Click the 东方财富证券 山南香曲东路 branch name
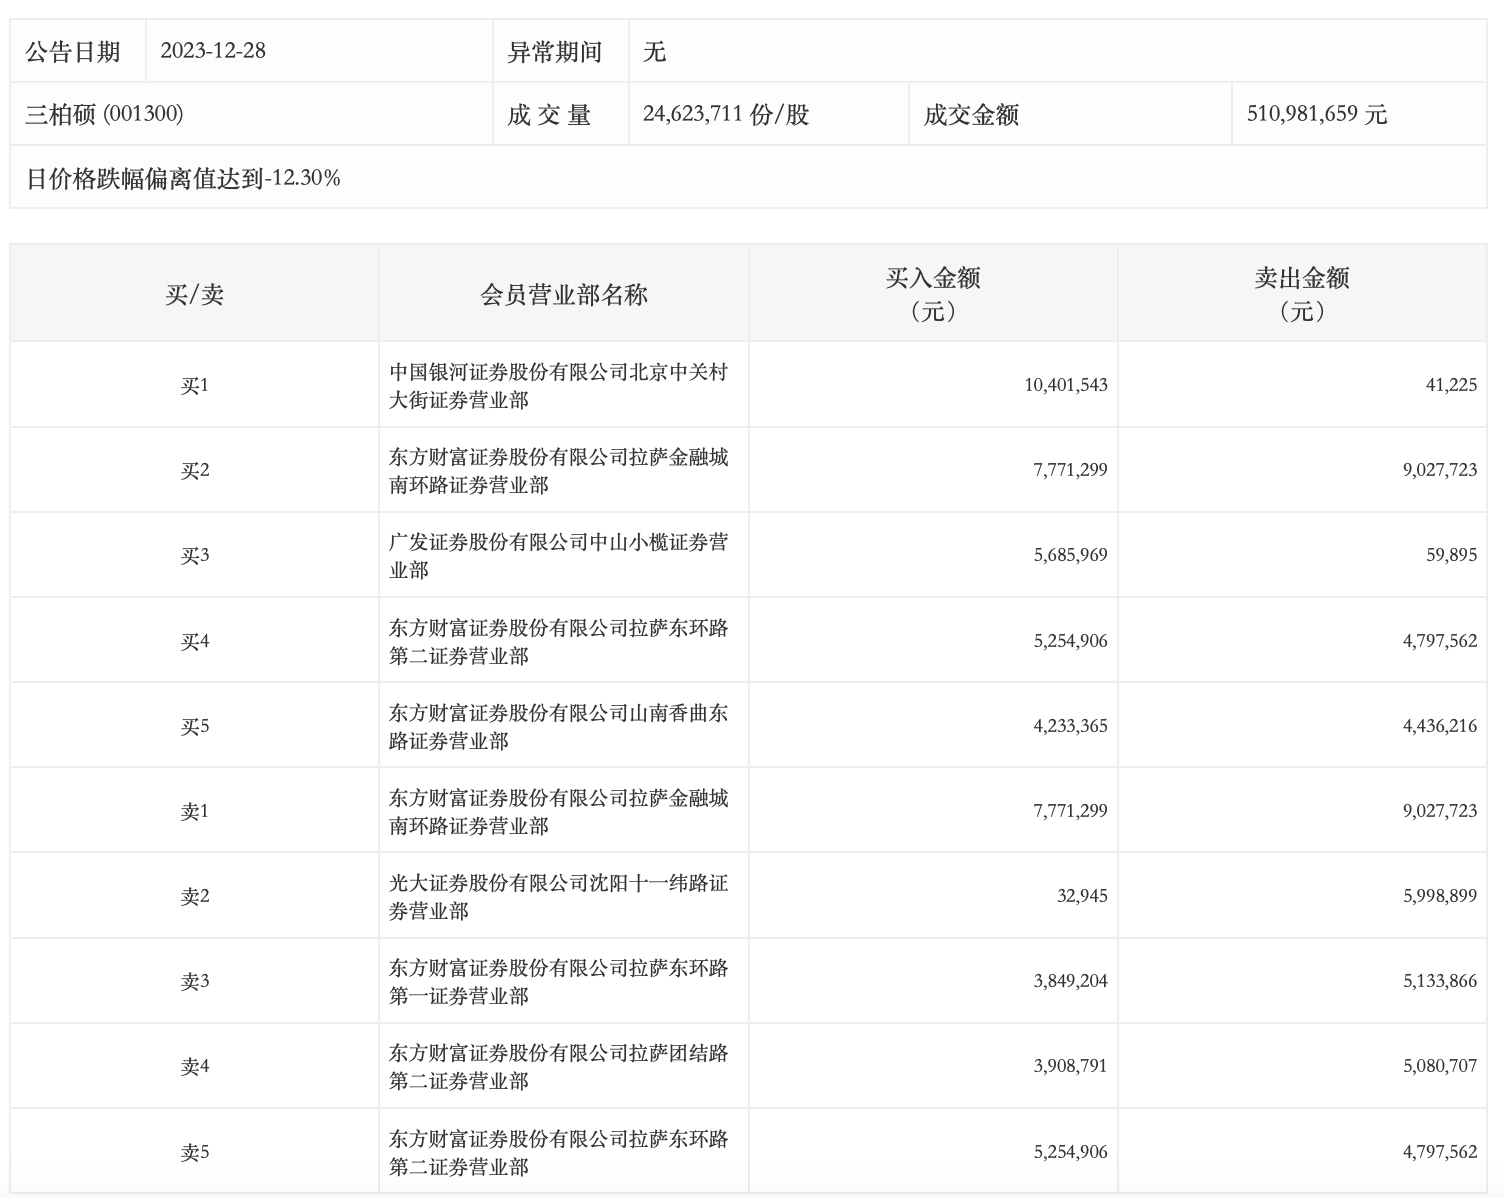1504x1198 pixels. [558, 726]
